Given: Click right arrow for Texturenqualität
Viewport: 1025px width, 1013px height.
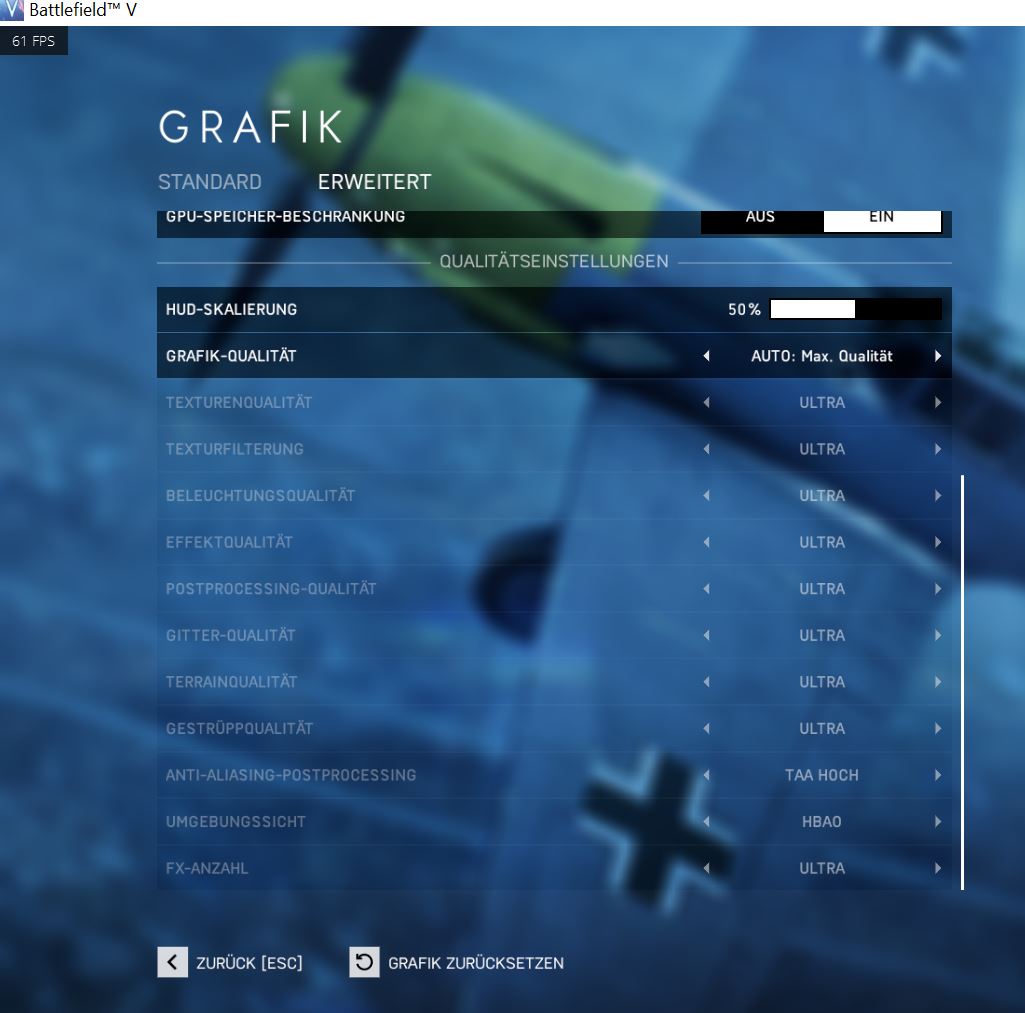Looking at the screenshot, I should point(938,403).
